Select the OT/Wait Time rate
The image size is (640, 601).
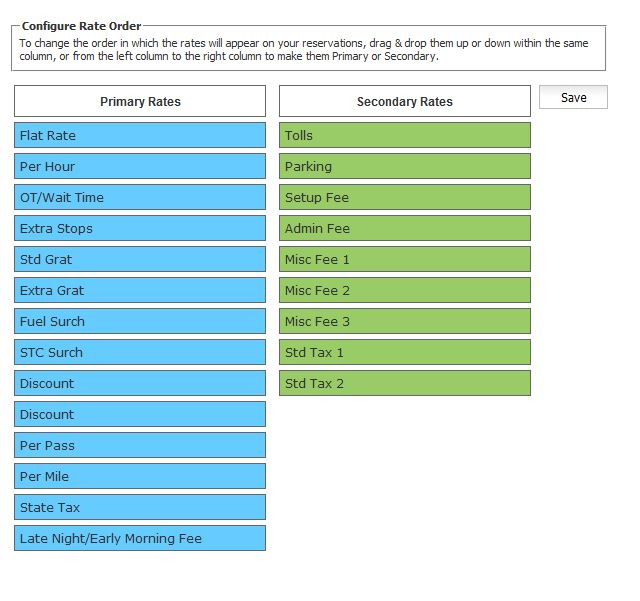click(140, 197)
